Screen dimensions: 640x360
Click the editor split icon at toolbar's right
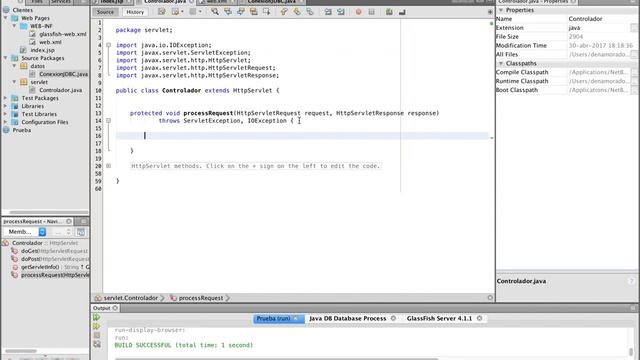click(x=490, y=12)
